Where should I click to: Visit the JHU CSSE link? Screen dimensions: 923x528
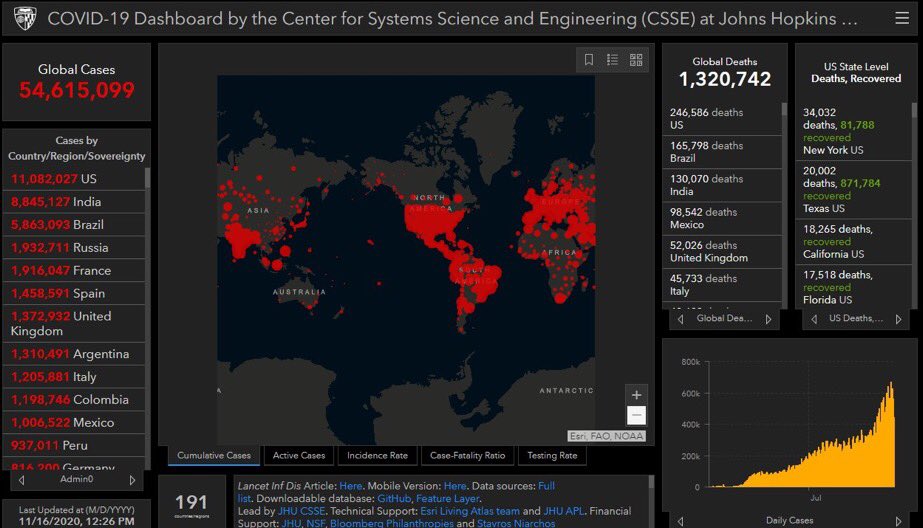pos(301,511)
